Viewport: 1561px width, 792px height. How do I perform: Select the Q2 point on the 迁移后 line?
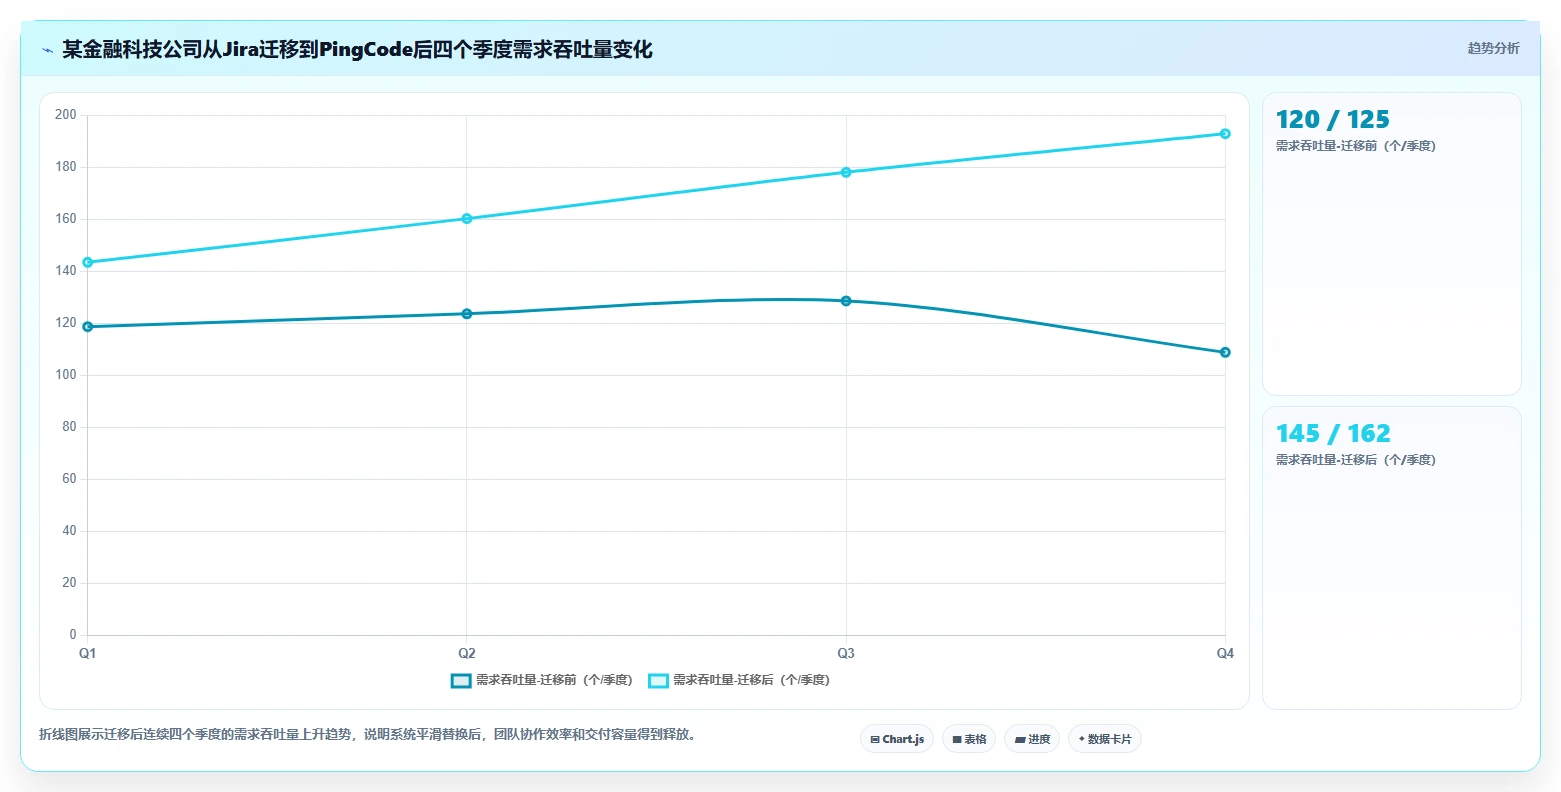(x=467, y=218)
